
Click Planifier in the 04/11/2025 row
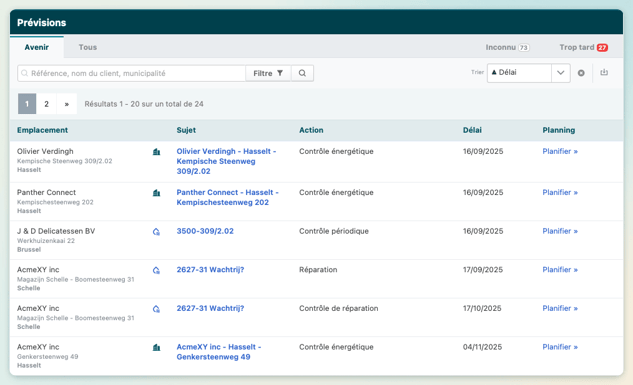tap(560, 347)
